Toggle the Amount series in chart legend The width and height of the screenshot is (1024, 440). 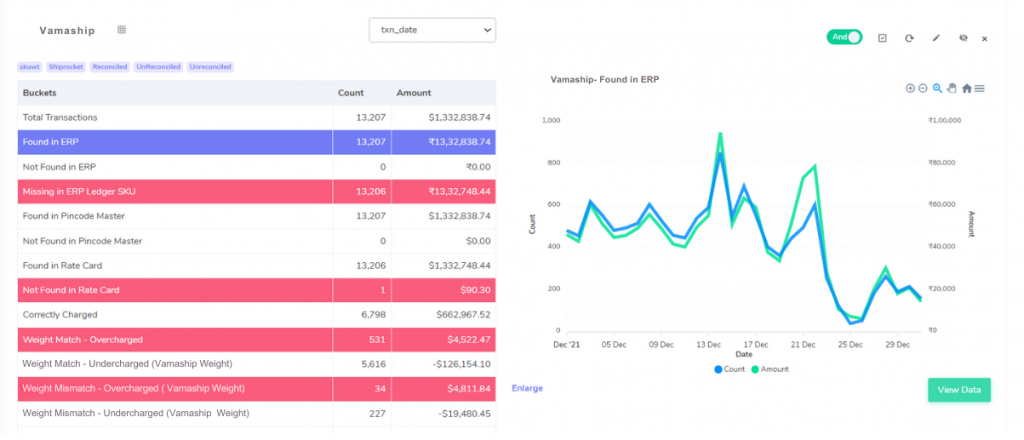pyautogui.click(x=770, y=369)
